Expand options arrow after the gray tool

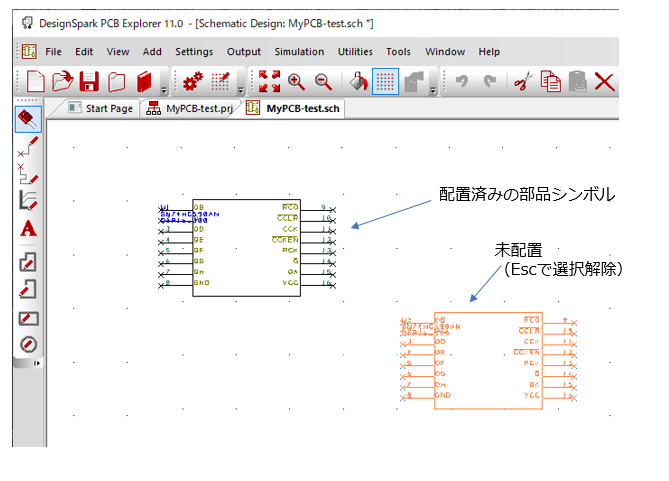tap(433, 90)
